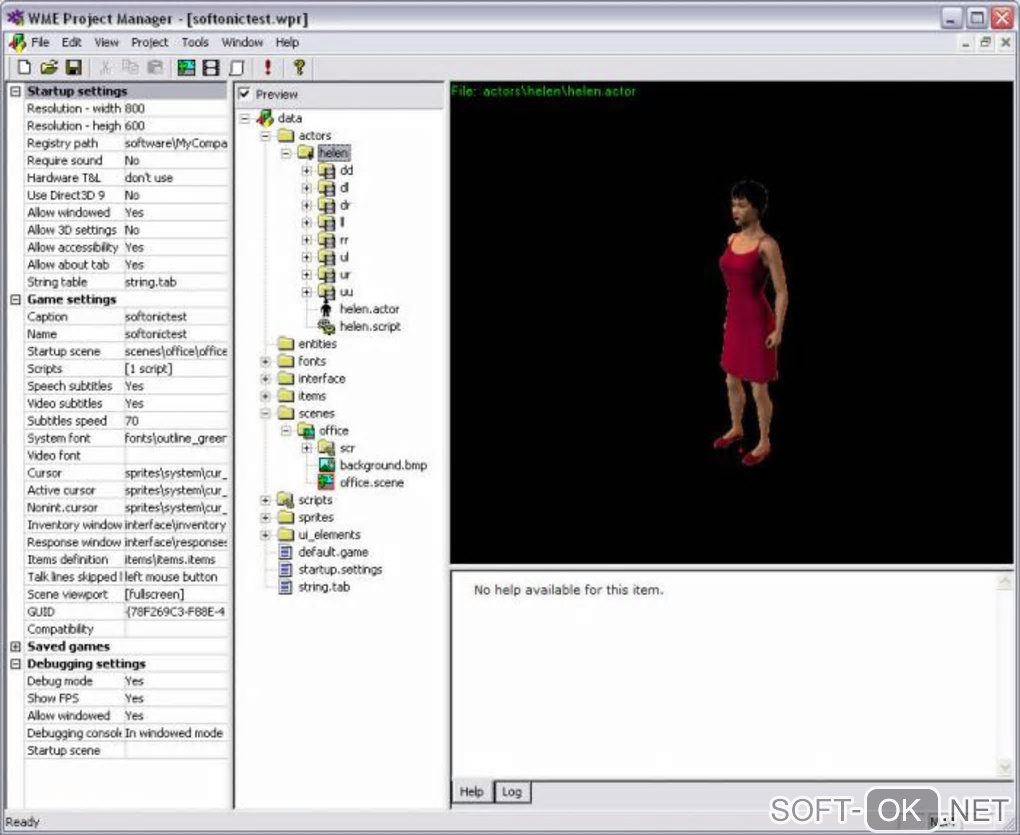Select the helen.script file icon
The image size is (1020, 835).
click(x=326, y=326)
